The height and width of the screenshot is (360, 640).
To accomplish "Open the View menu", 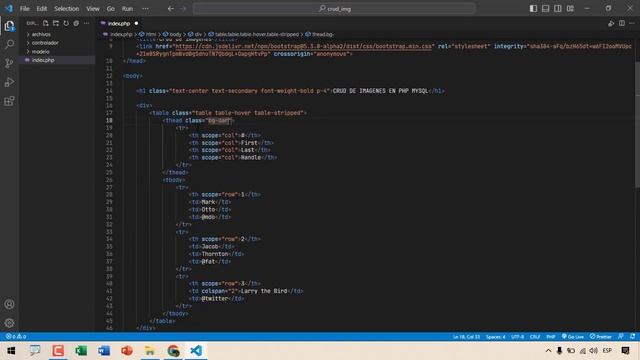I will 93,9.
